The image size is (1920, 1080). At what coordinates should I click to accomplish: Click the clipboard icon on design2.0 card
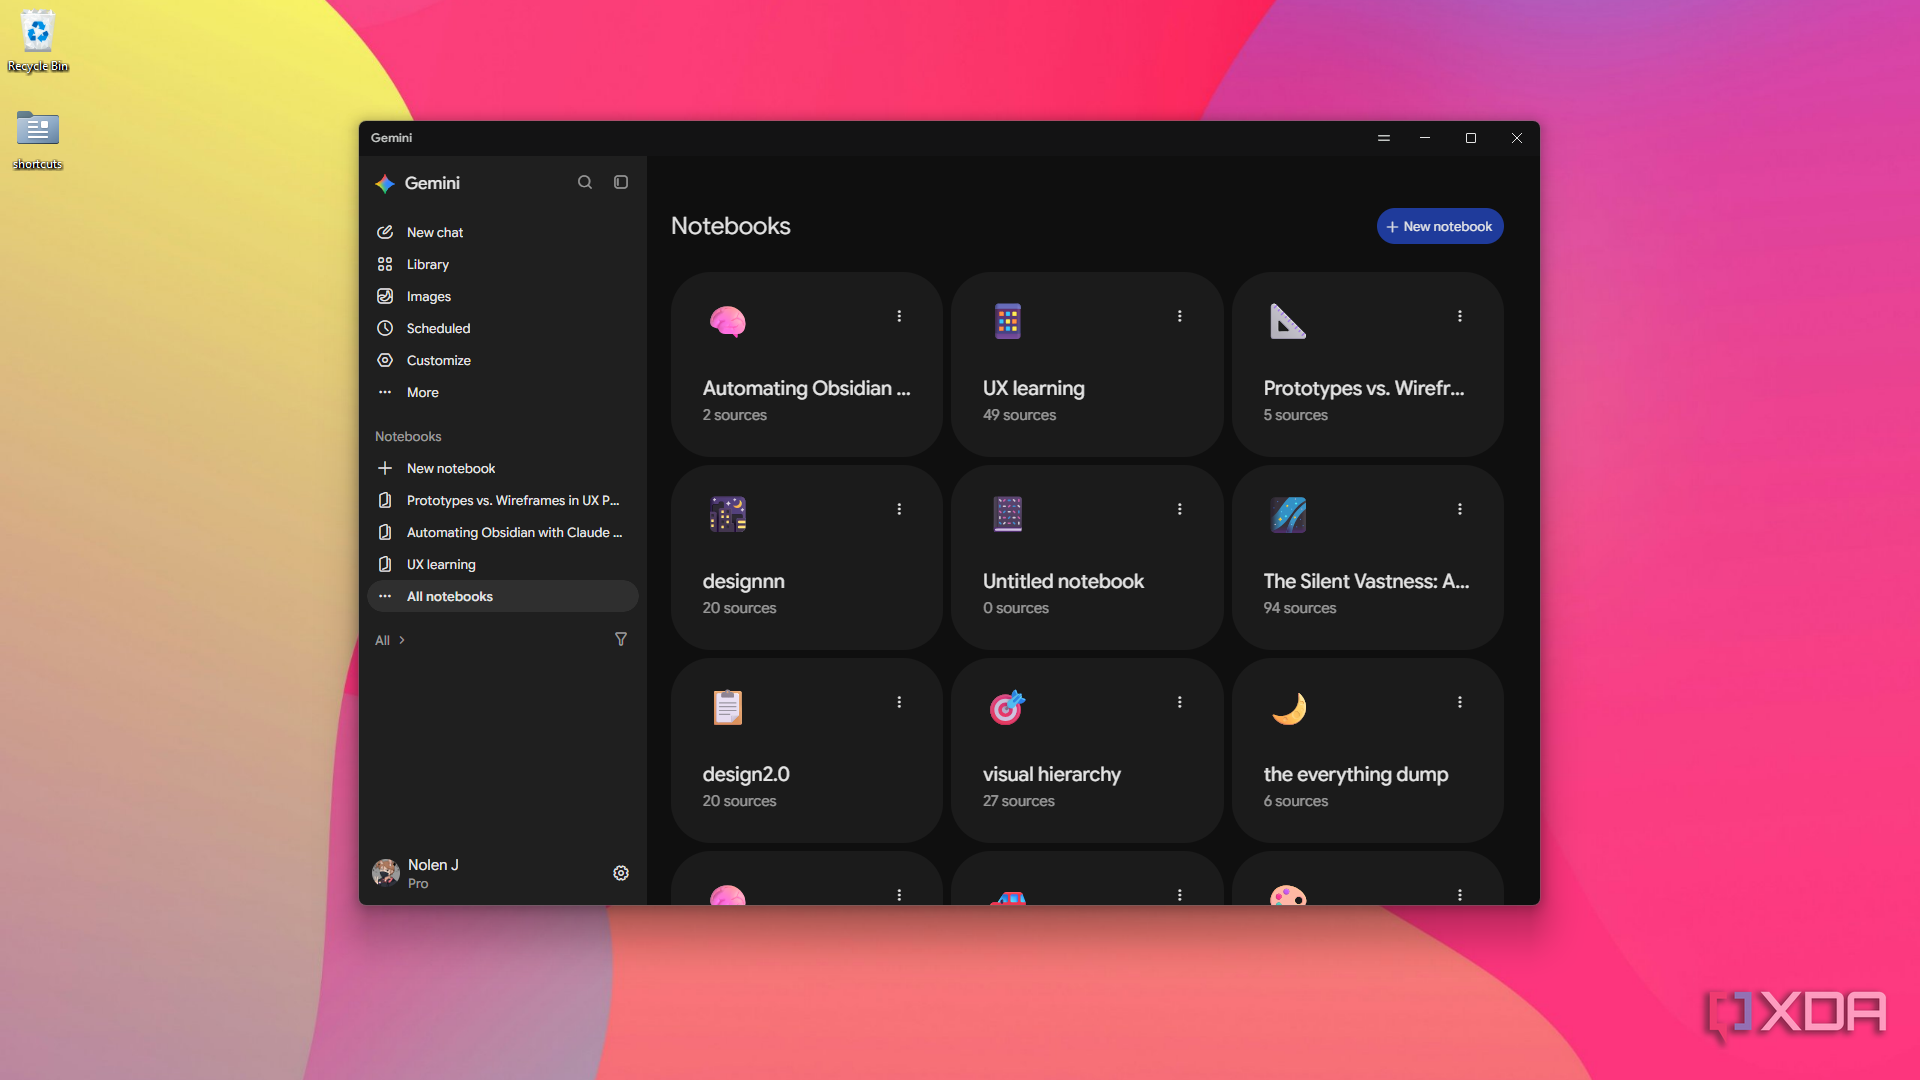coord(728,707)
